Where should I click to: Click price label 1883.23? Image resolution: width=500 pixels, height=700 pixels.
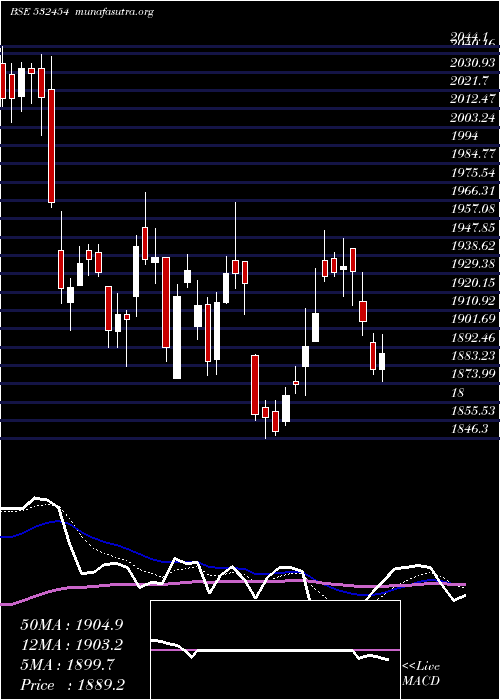coord(473,356)
